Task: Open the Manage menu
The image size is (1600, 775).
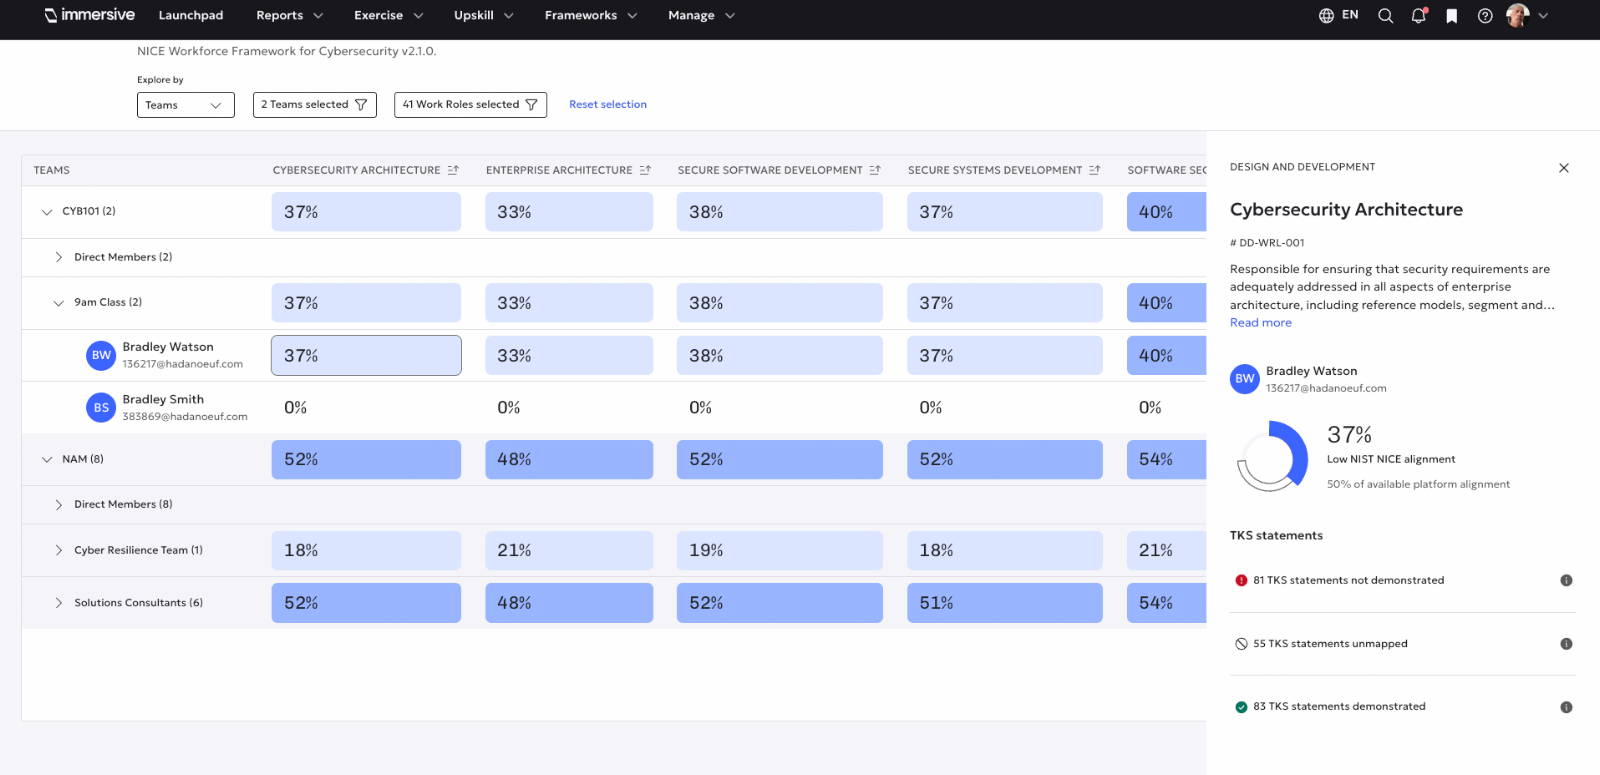Action: (x=702, y=15)
